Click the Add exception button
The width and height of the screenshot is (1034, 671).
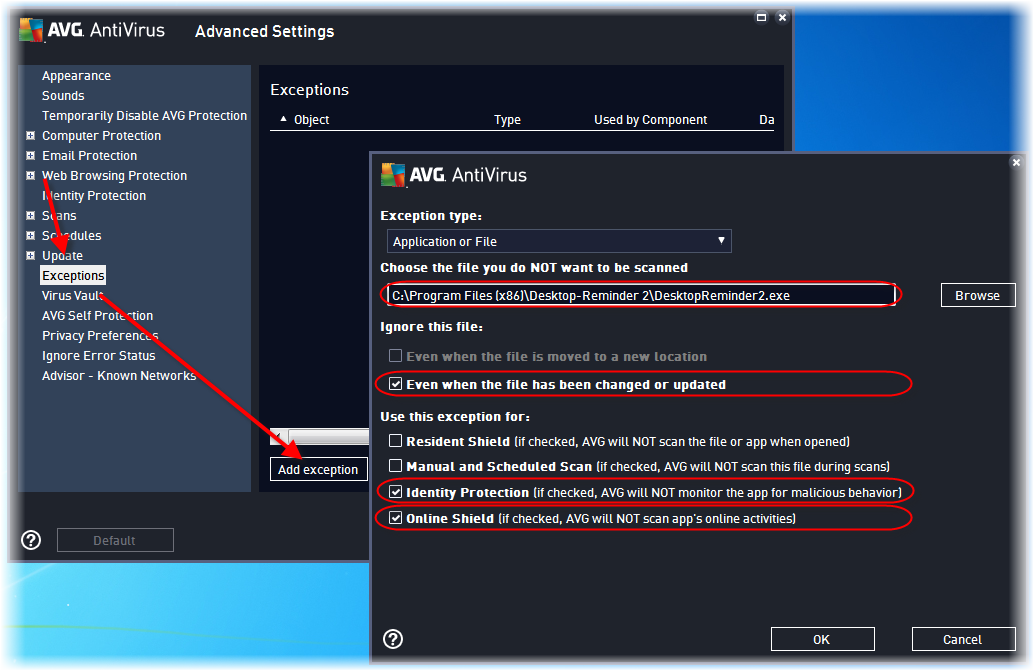[x=318, y=469]
